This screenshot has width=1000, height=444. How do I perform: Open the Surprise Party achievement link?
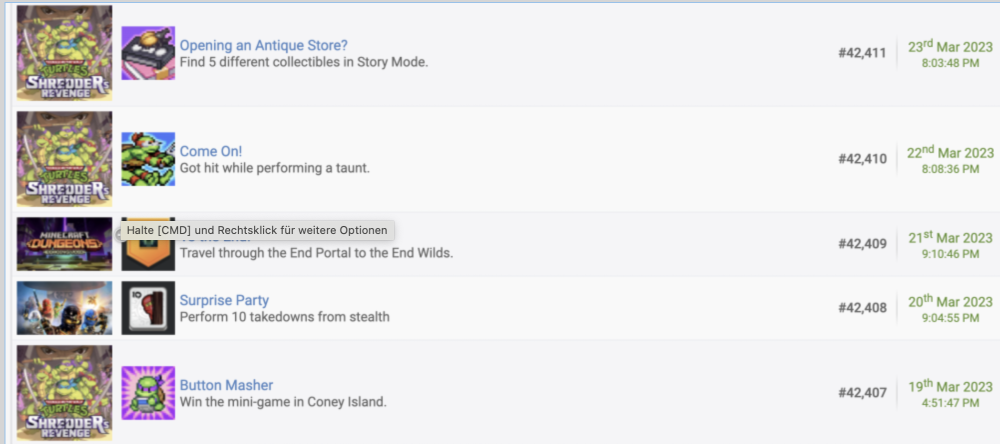[x=224, y=300]
